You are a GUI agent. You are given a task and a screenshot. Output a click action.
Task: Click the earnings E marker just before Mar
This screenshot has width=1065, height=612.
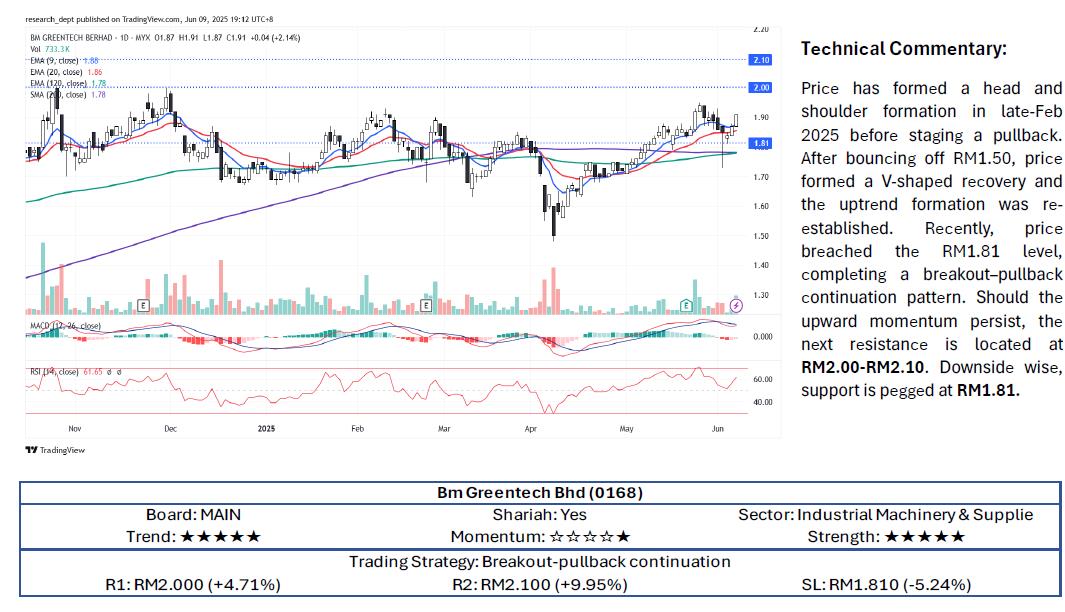(426, 306)
